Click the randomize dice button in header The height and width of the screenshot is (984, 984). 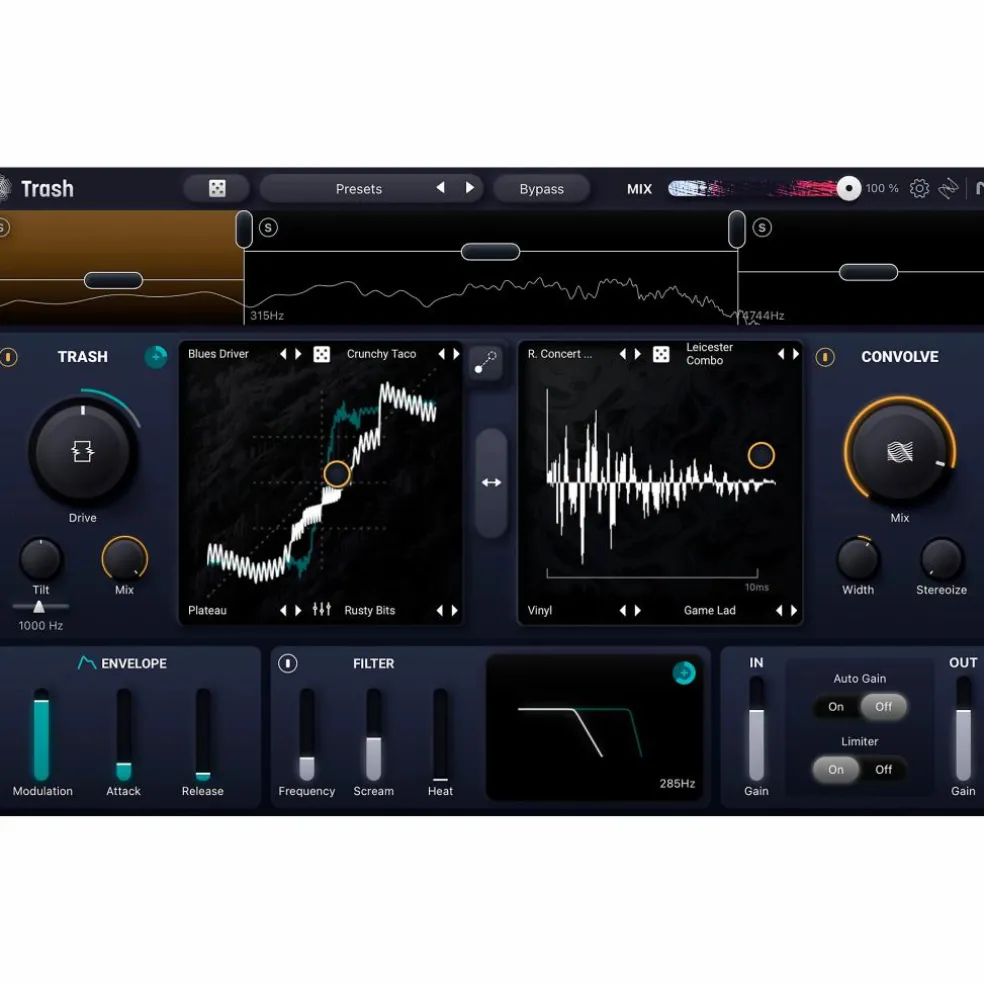[217, 188]
